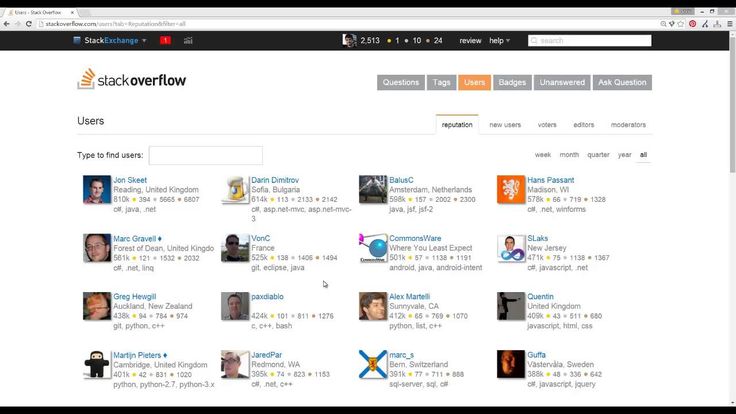Switch to the new users tab
This screenshot has width=736, height=414.
click(x=505, y=125)
